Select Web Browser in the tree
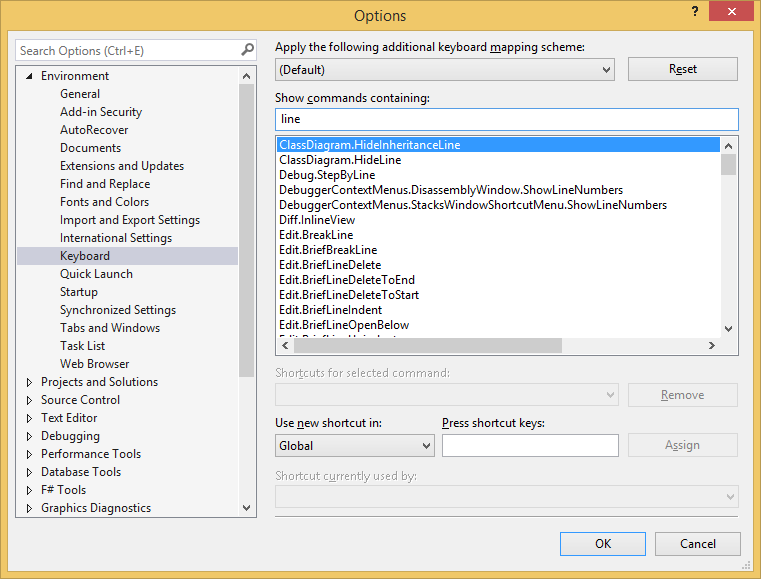 pos(94,364)
